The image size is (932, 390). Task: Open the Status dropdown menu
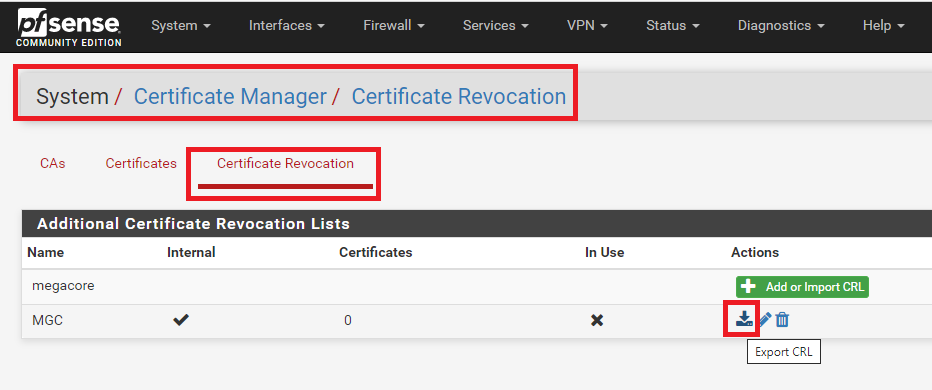tap(672, 26)
